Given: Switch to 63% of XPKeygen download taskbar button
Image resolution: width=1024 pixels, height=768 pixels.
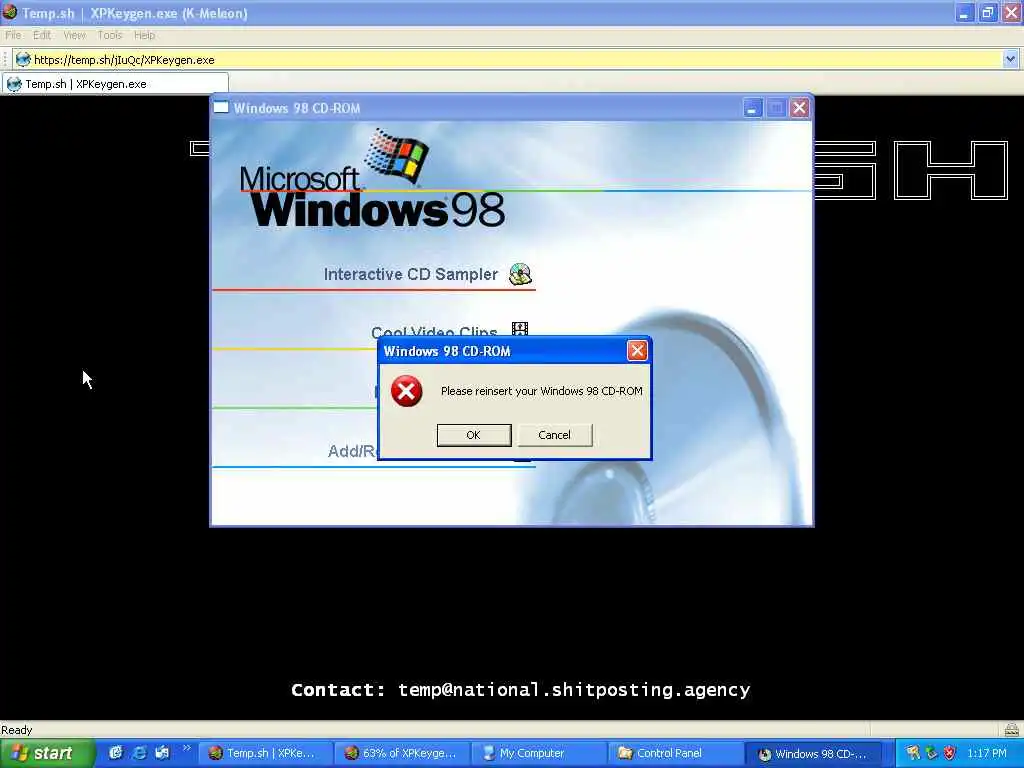Looking at the screenshot, I should tap(401, 753).
